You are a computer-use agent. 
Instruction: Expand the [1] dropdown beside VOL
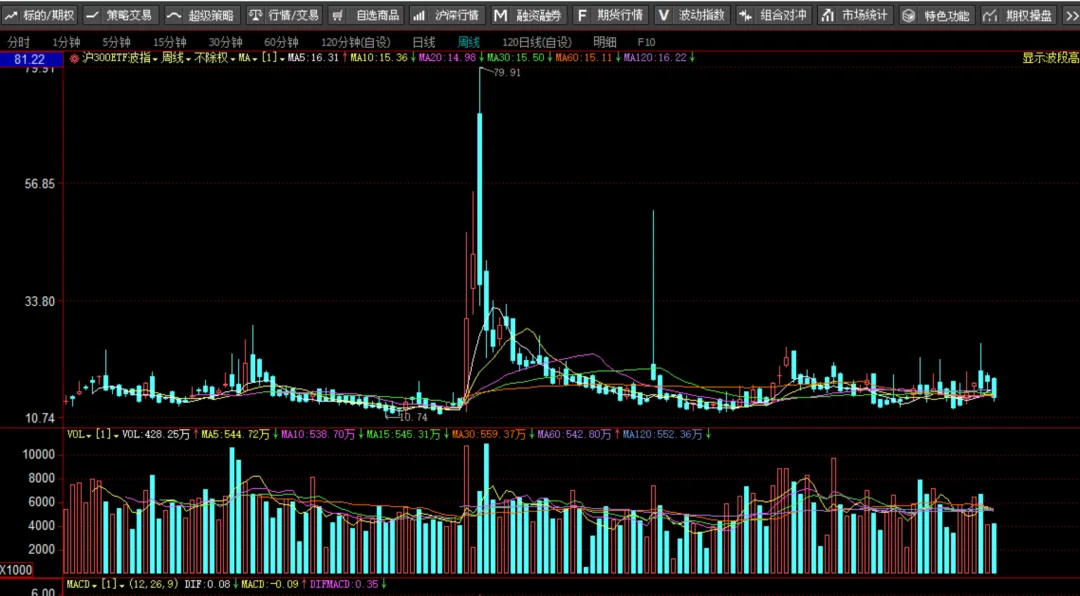click(107, 434)
